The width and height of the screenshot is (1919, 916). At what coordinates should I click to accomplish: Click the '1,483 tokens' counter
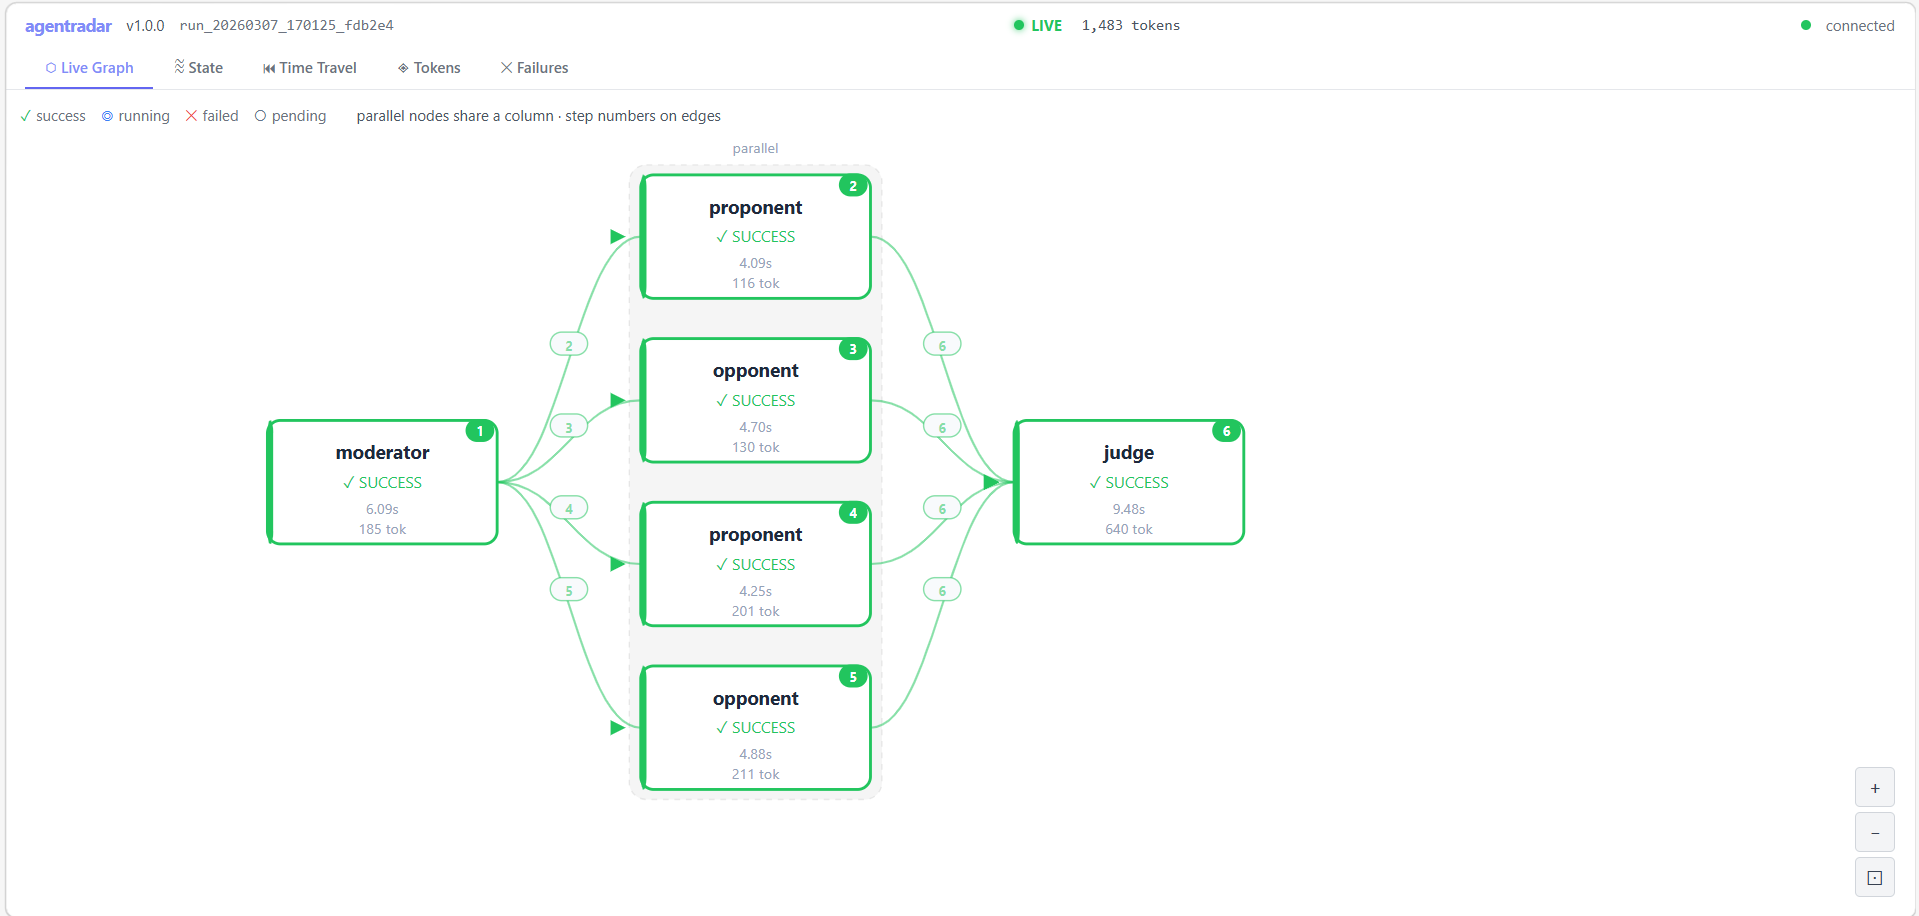point(1130,26)
